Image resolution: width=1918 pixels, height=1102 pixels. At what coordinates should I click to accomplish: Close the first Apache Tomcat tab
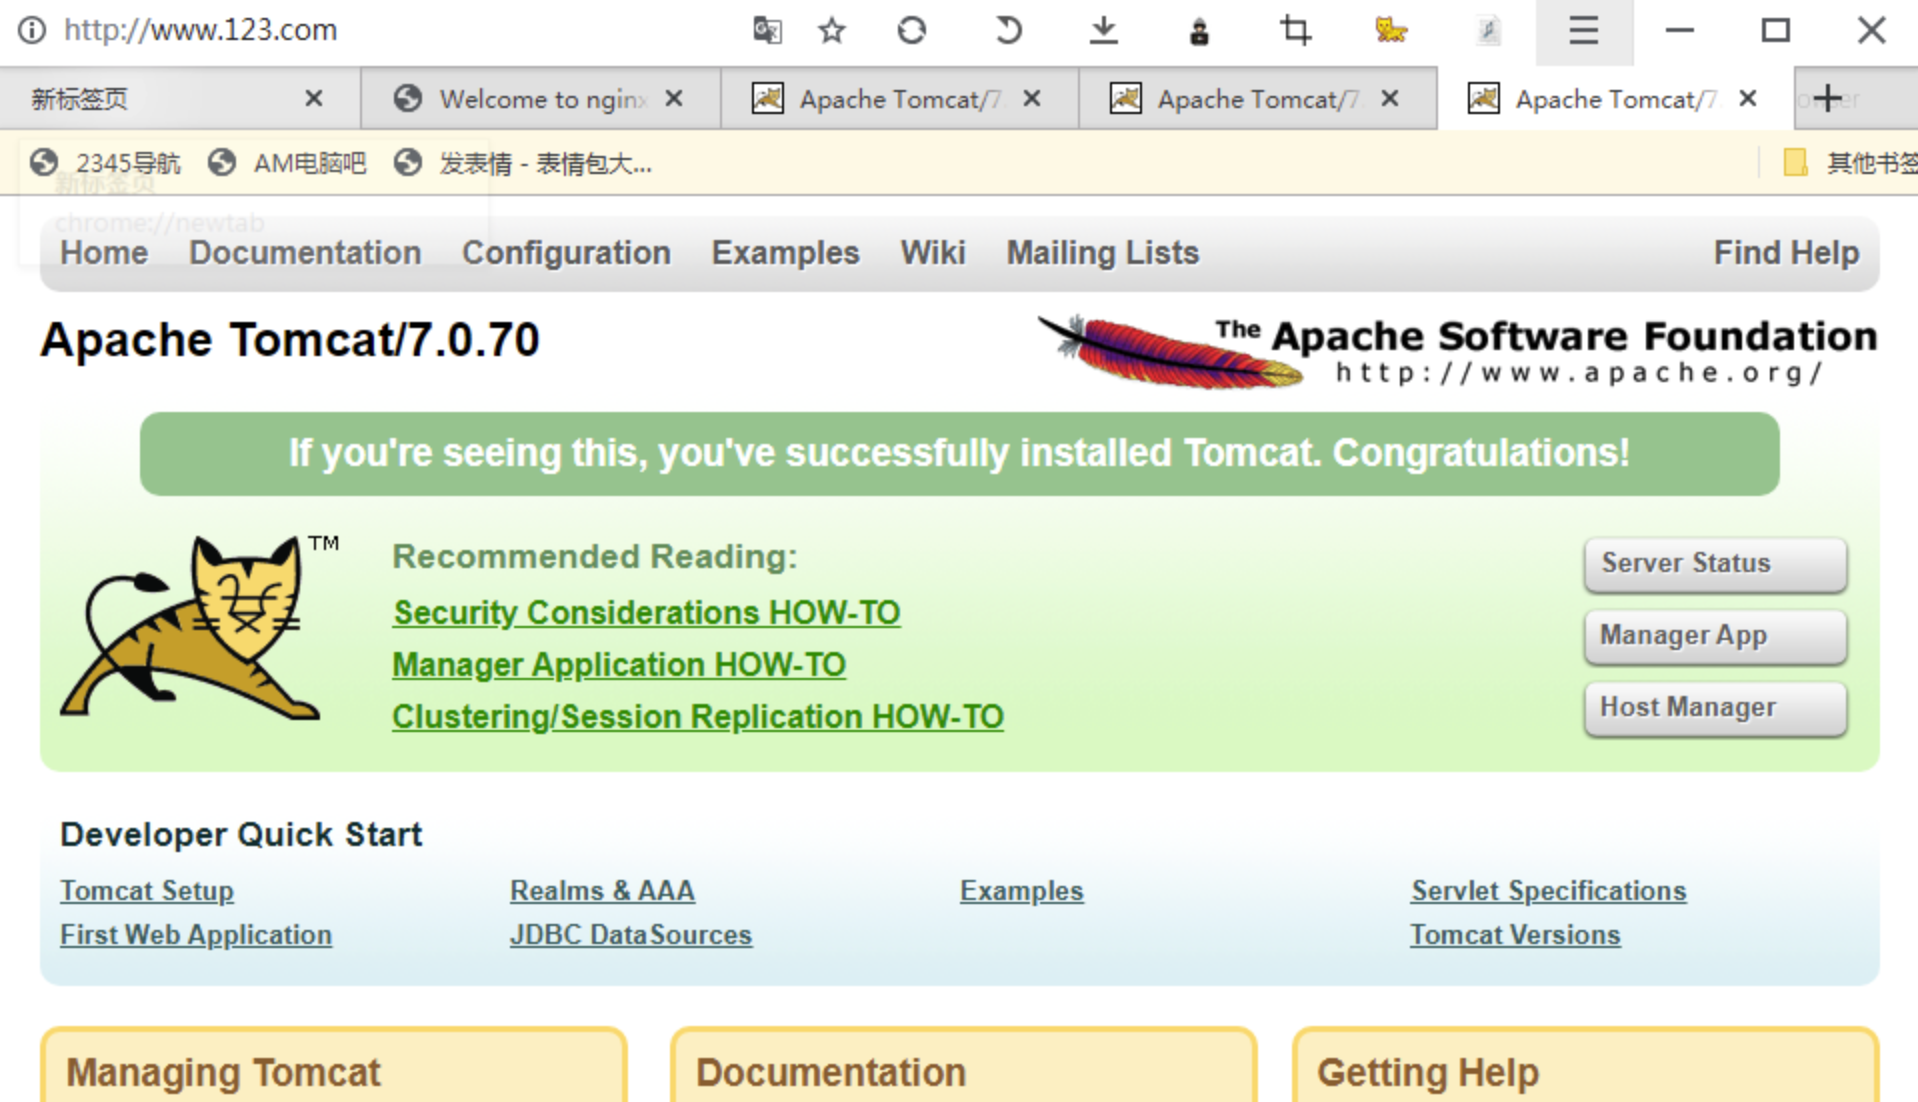pos(1032,98)
